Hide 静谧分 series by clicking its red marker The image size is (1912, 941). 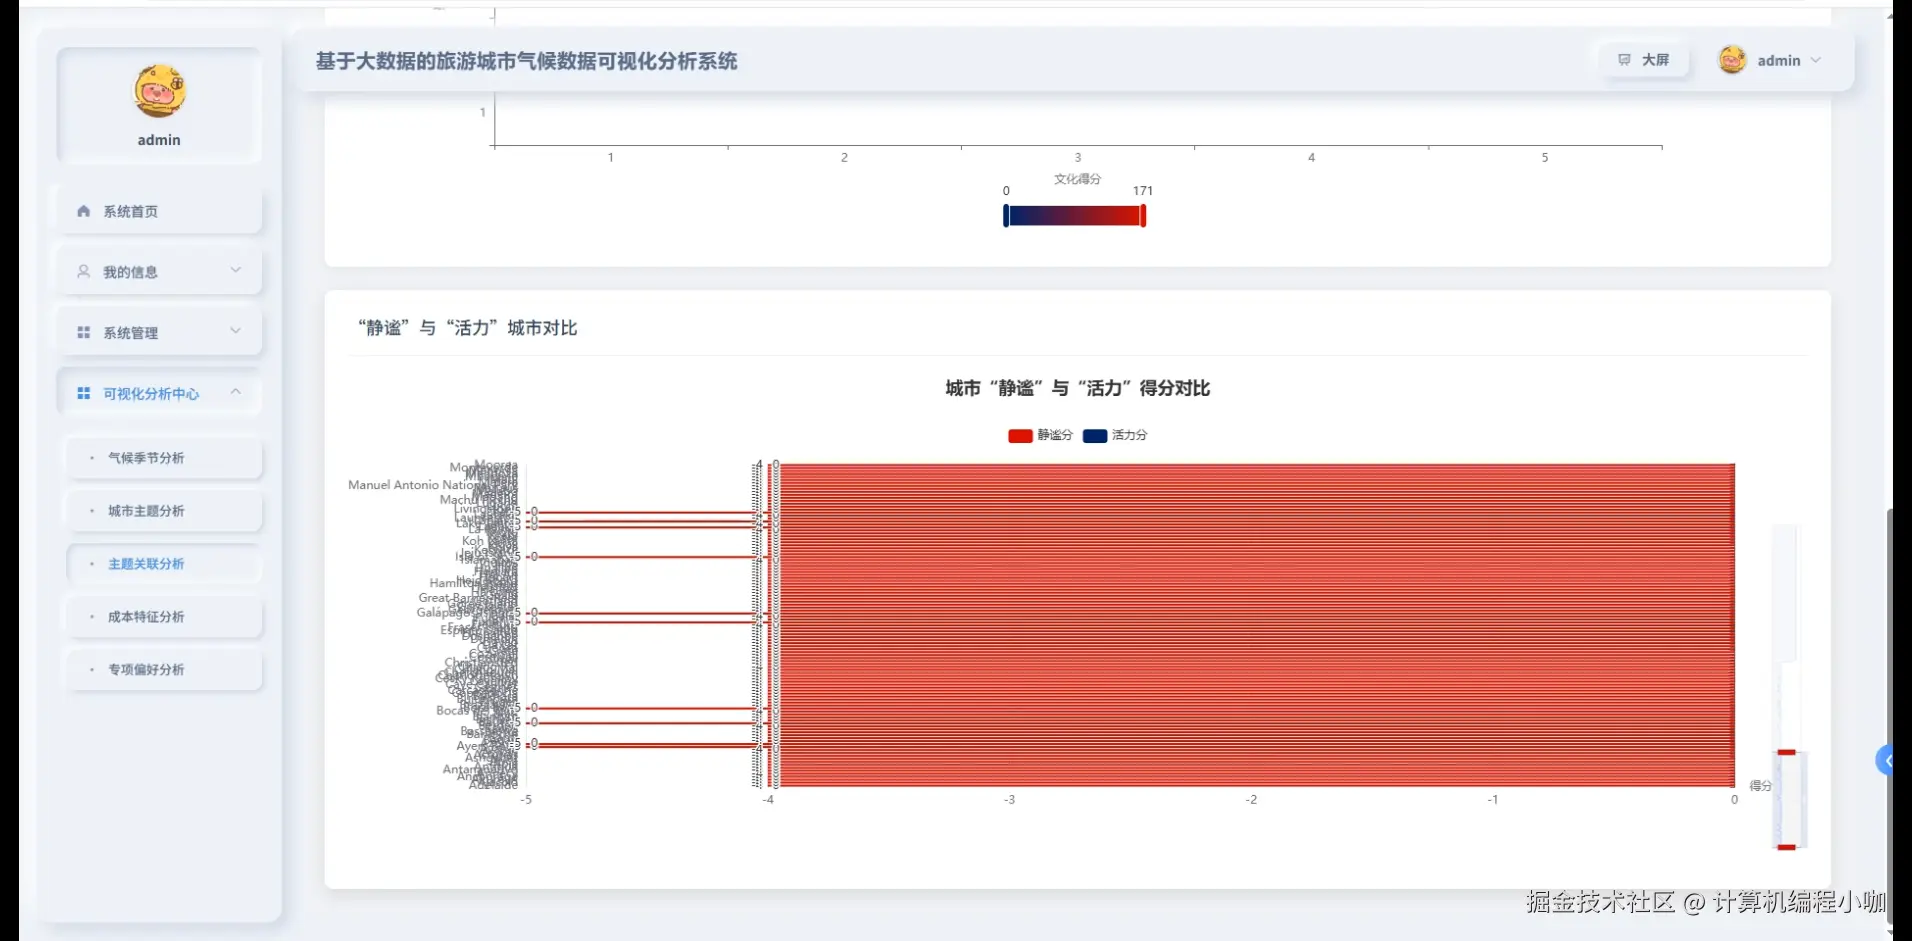1019,435
